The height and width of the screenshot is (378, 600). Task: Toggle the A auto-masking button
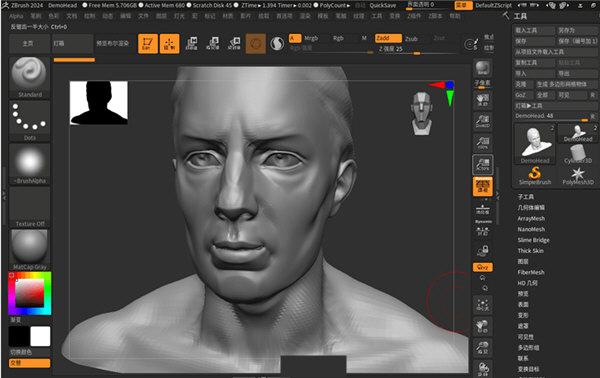tap(295, 38)
